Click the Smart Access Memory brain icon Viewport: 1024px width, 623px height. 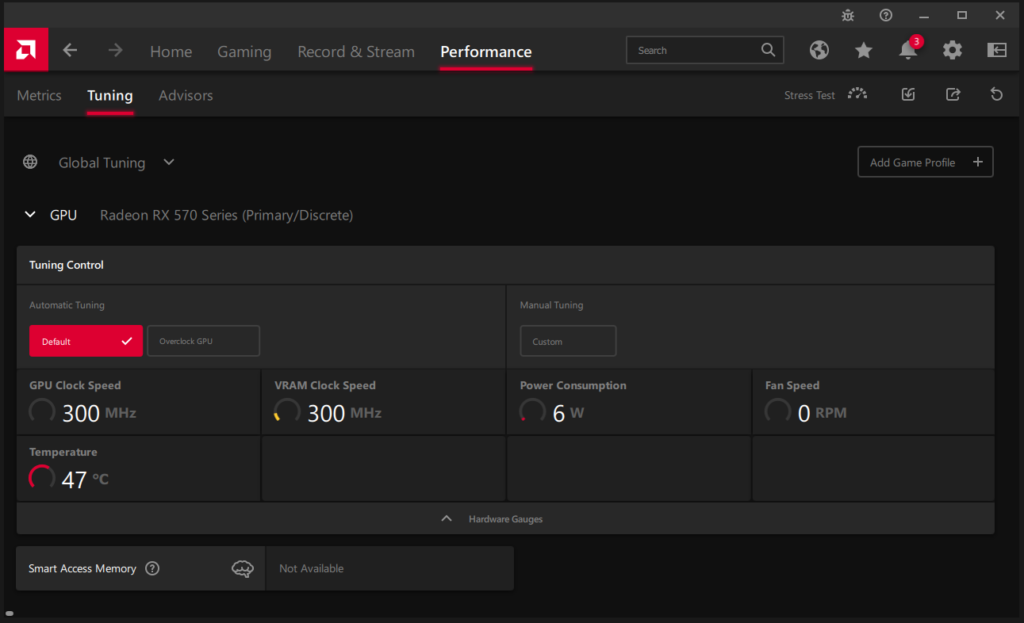(x=242, y=568)
